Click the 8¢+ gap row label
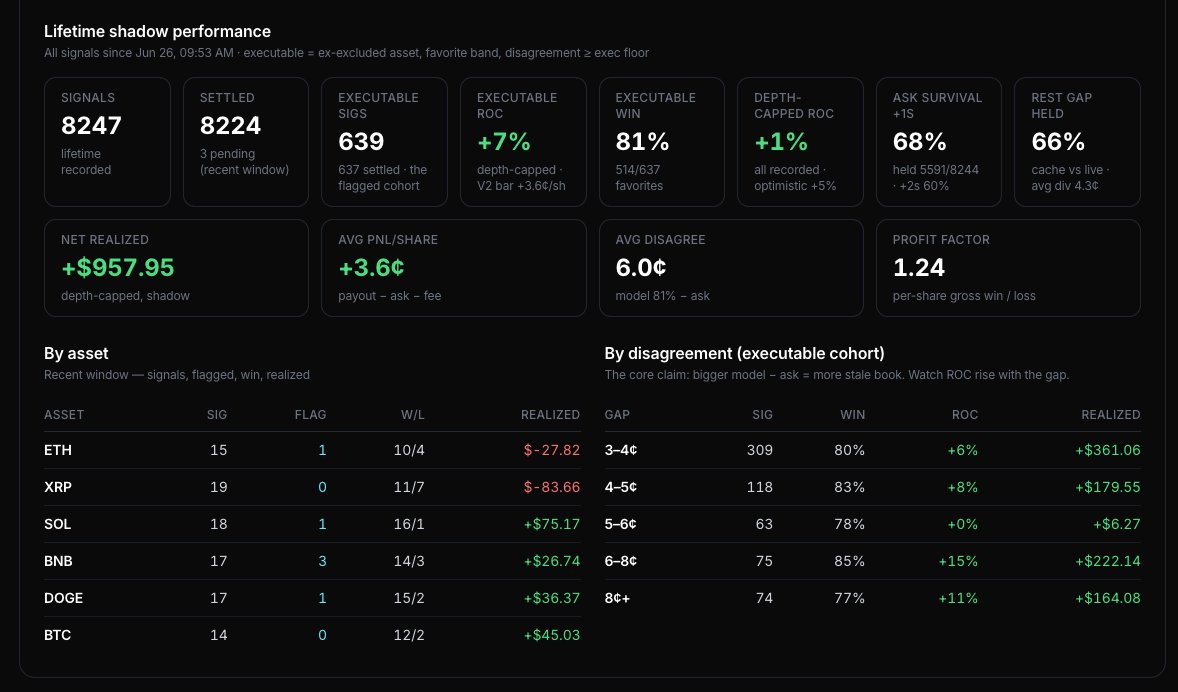This screenshot has height=692, width=1178. pyautogui.click(x=617, y=598)
